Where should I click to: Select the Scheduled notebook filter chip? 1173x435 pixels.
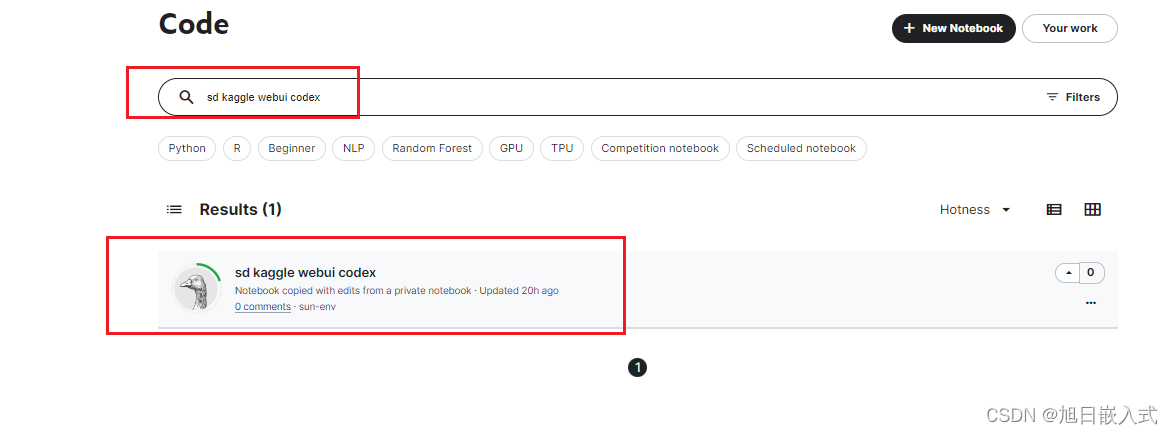(801, 148)
